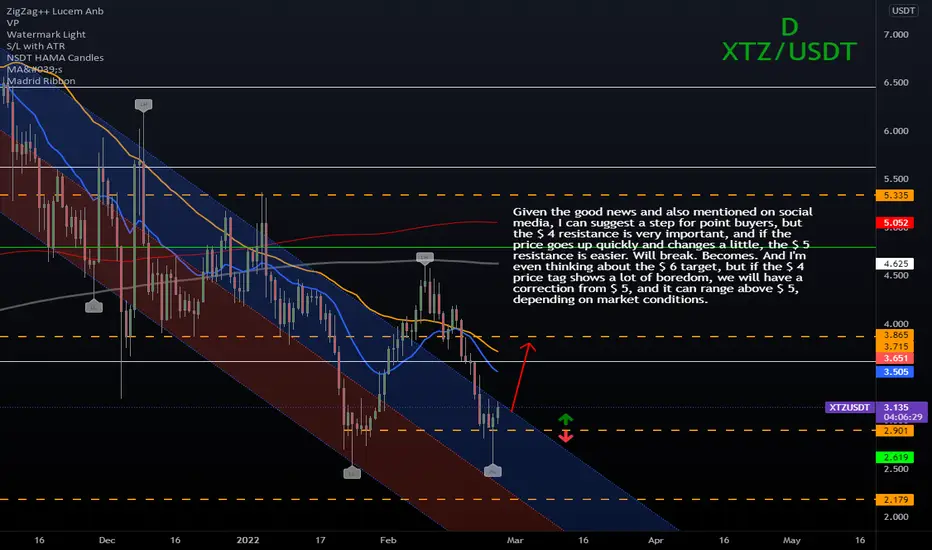Click the 04:06:29 candle countdown
This screenshot has width=932, height=550.
(x=903, y=417)
